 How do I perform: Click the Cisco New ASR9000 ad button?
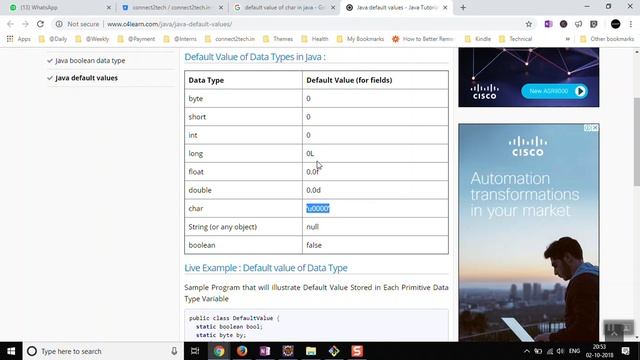554,91
